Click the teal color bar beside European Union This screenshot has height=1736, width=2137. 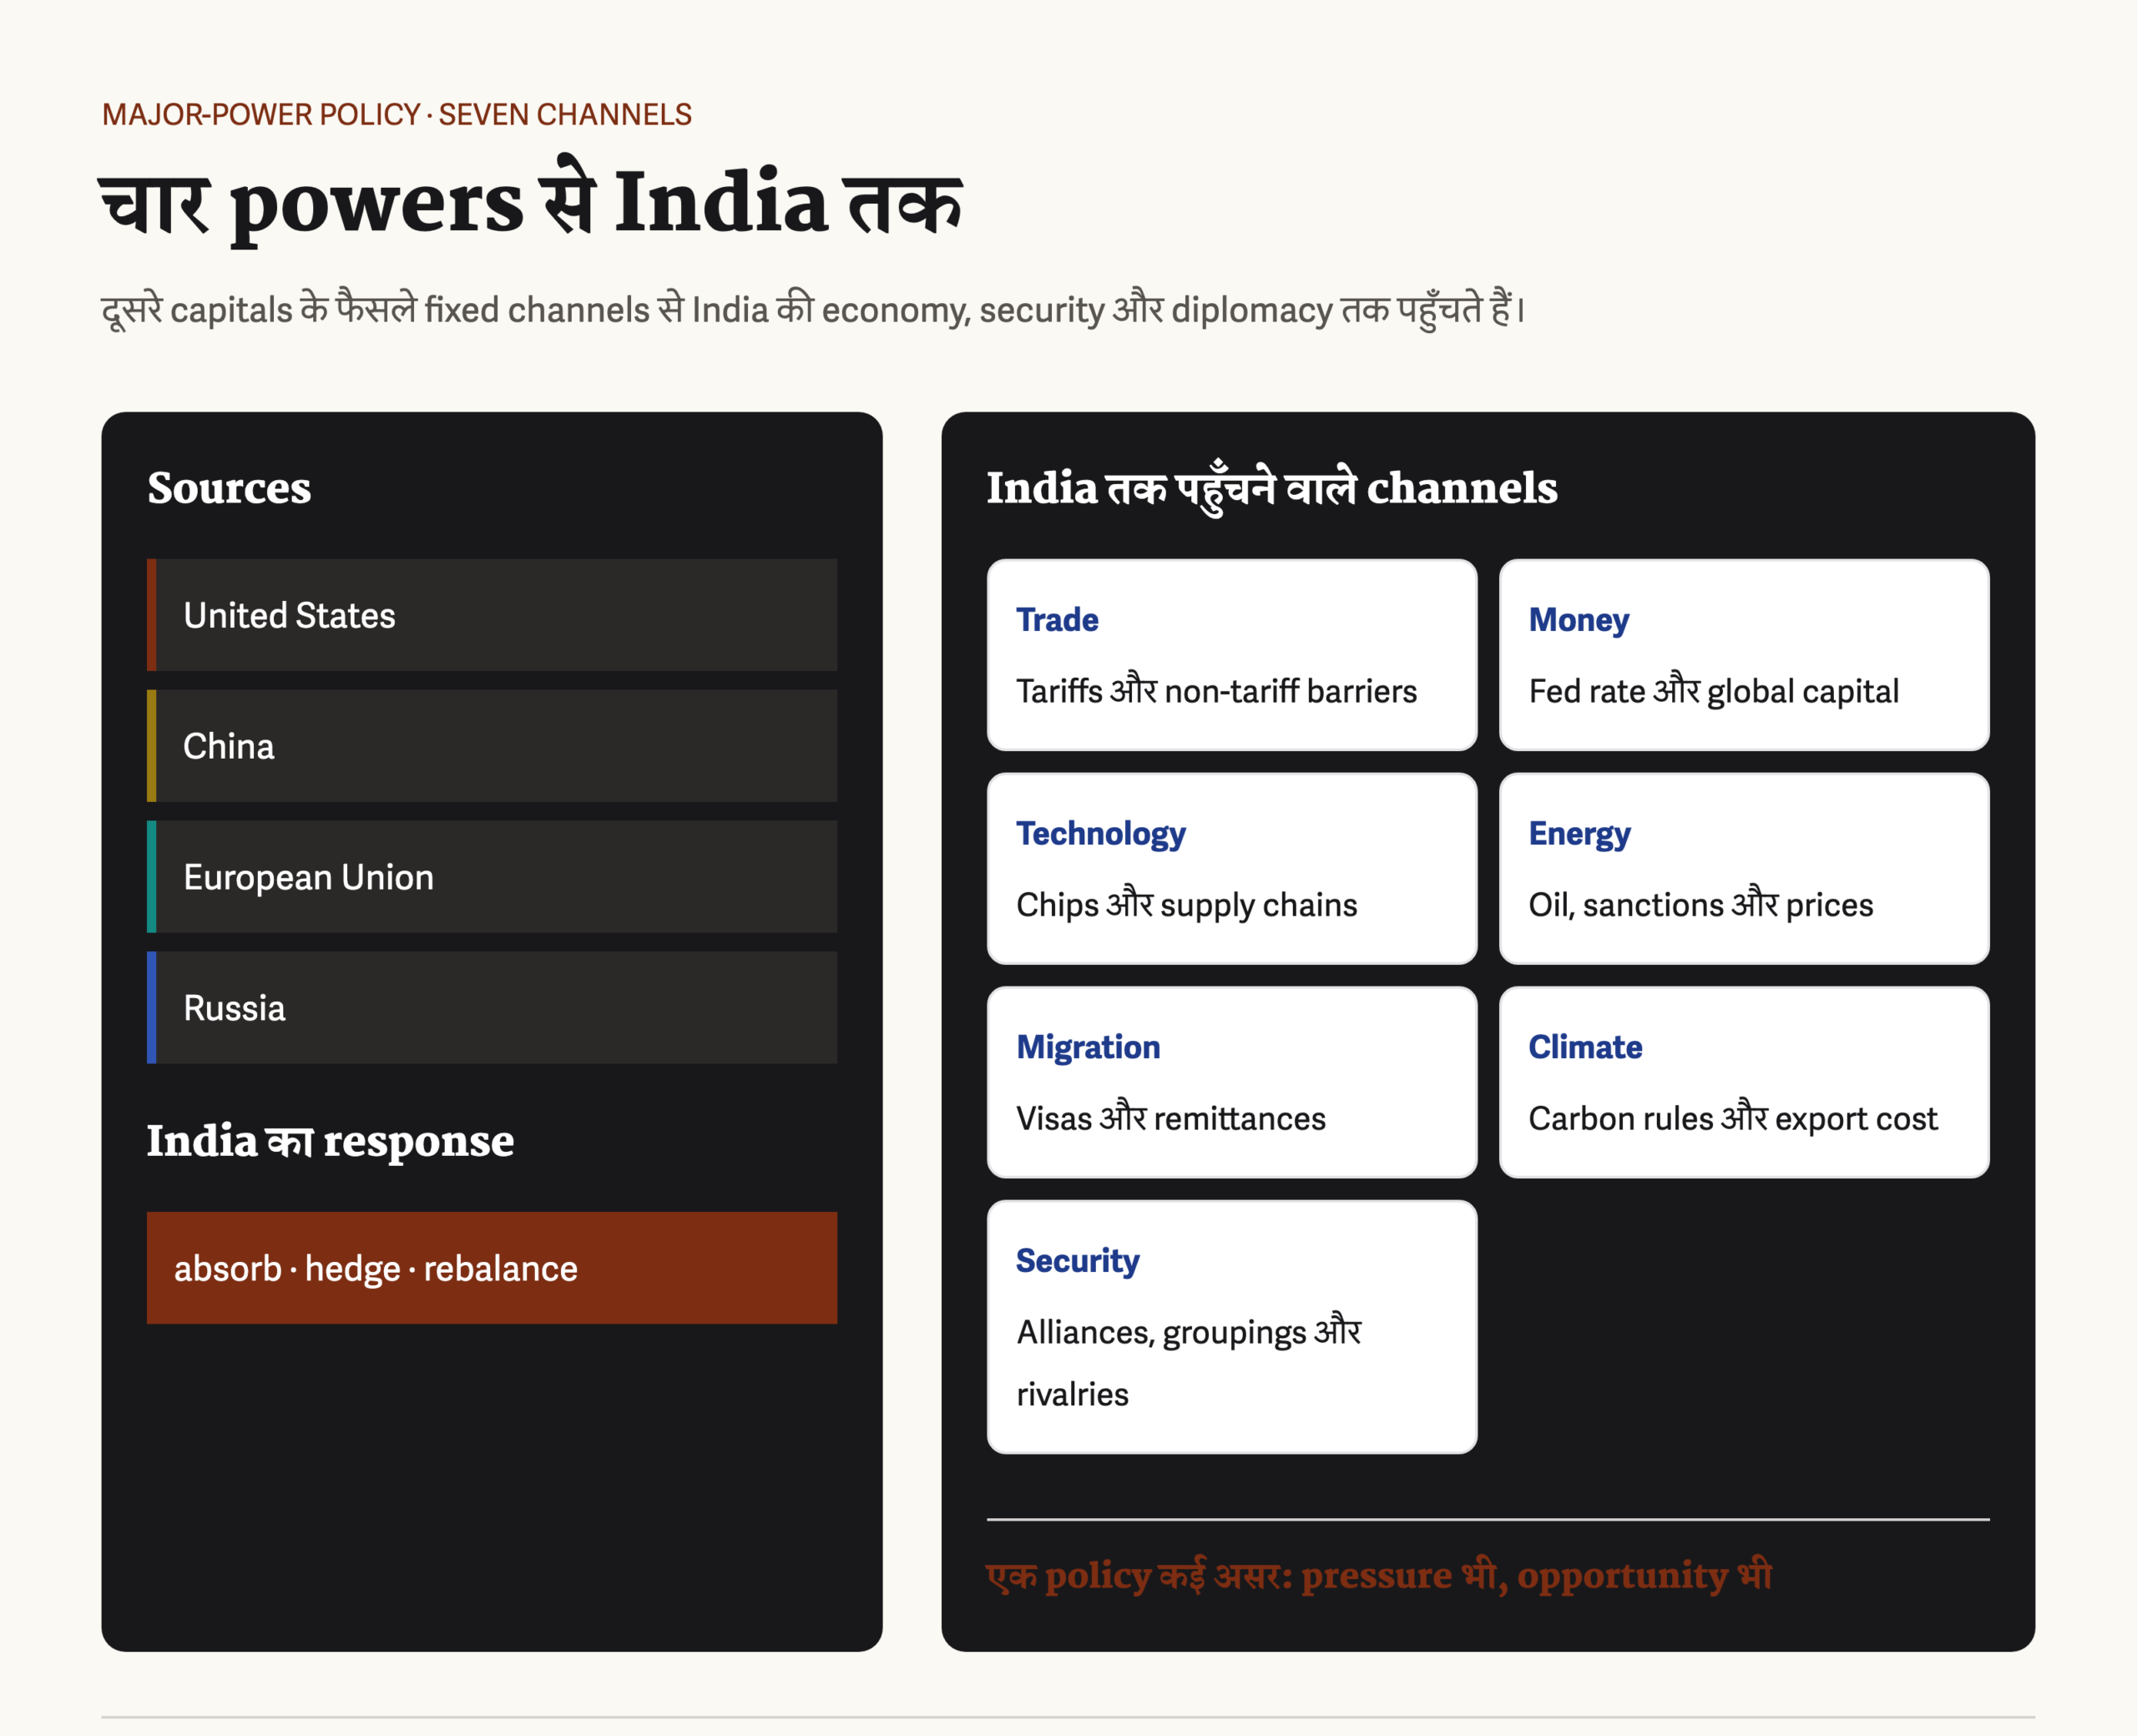click(x=152, y=877)
